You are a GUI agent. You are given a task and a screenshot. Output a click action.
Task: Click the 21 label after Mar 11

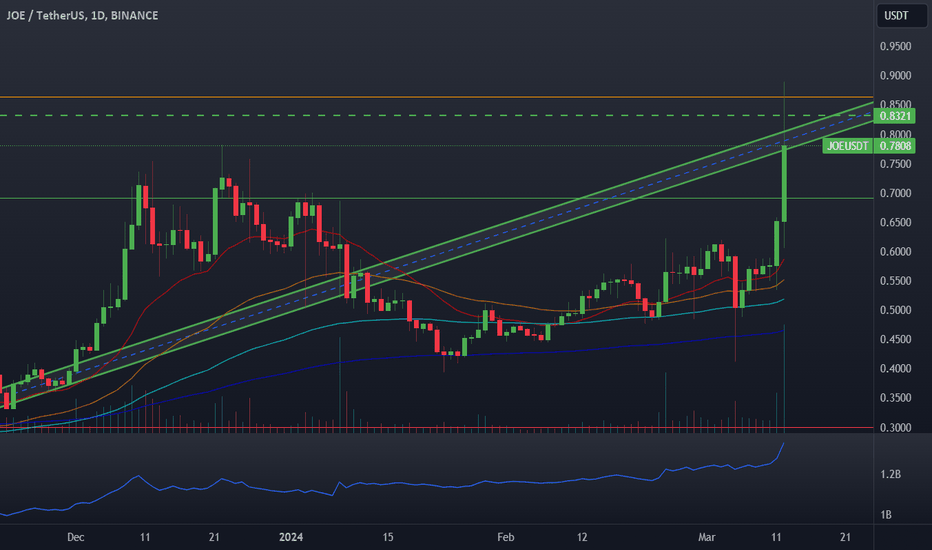(845, 538)
